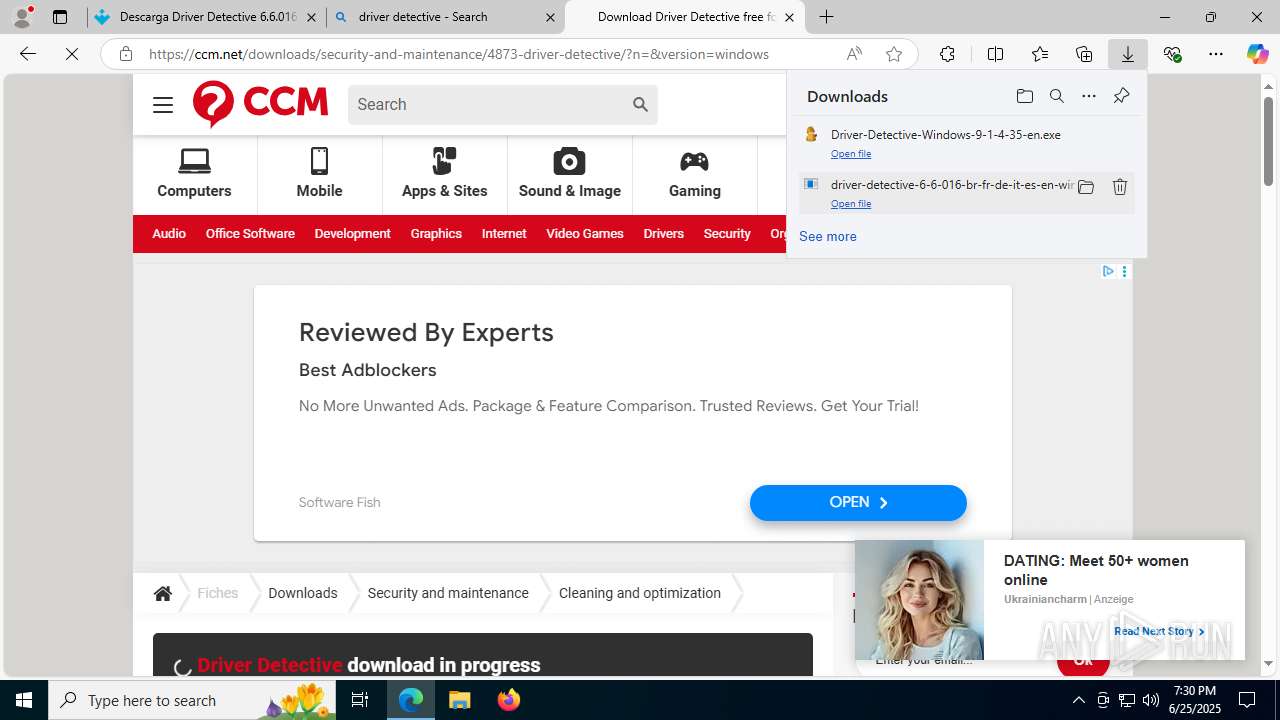Select Video Games in the red menu
Screen dimensions: 1280x720
pos(585,233)
